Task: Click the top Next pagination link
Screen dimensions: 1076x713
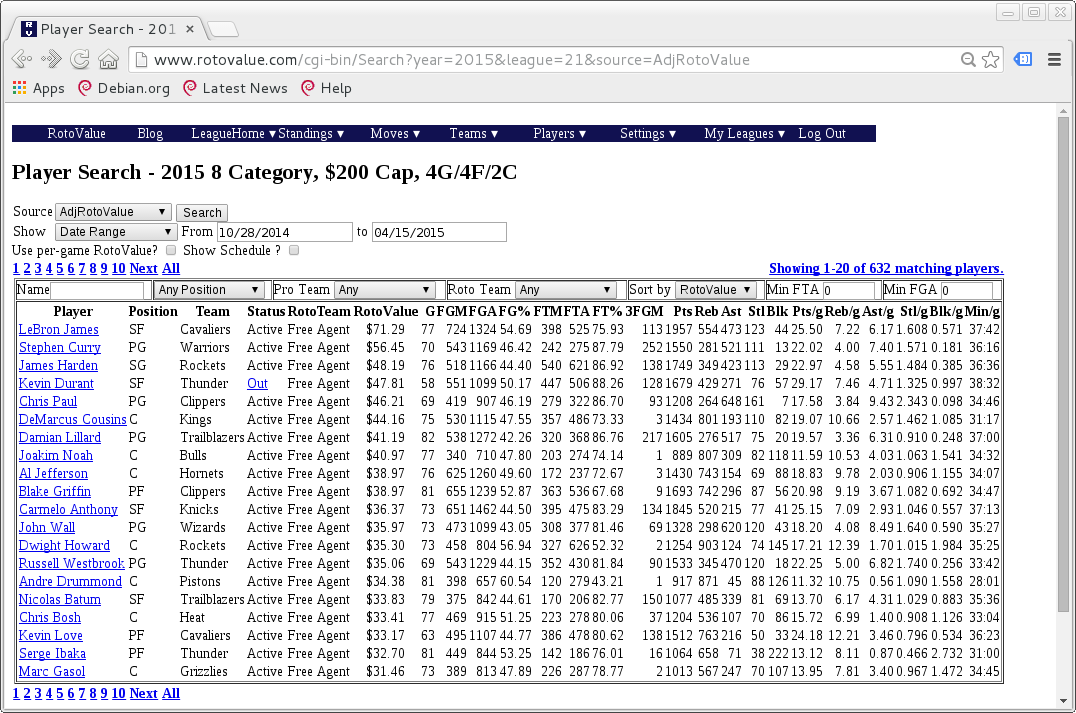Action: (x=143, y=268)
